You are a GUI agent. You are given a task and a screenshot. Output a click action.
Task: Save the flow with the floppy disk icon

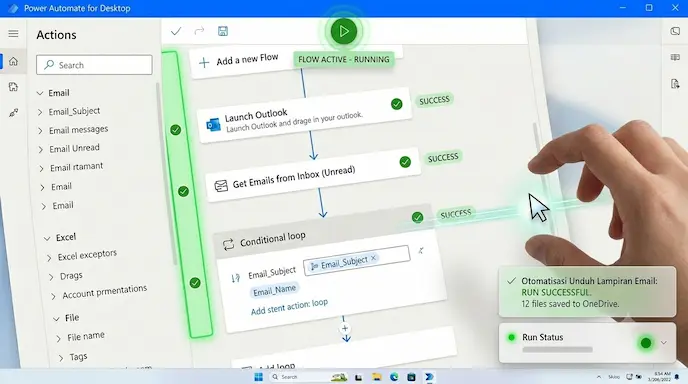tap(223, 31)
